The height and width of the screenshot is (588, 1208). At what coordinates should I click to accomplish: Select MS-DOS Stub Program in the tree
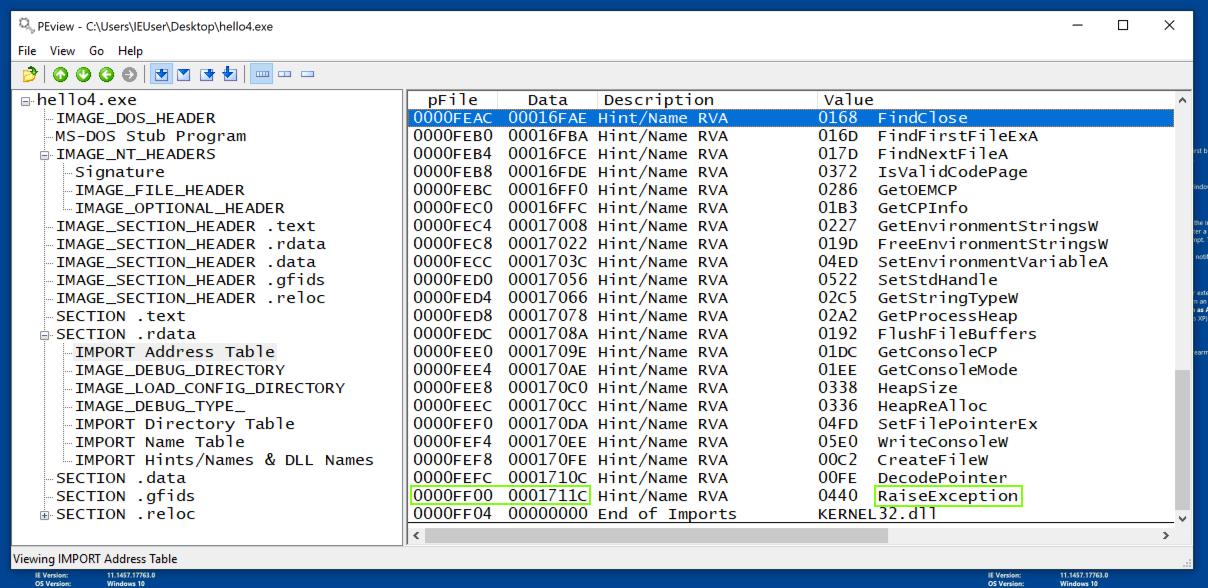(x=150, y=136)
